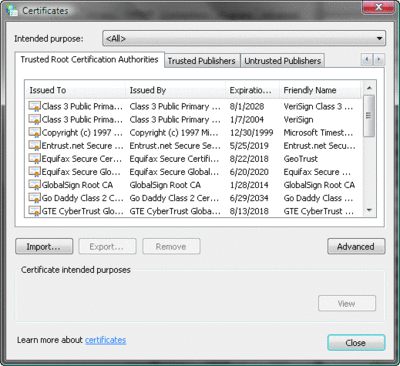
Task: Close the Certificates window with X
Action: (x=378, y=7)
